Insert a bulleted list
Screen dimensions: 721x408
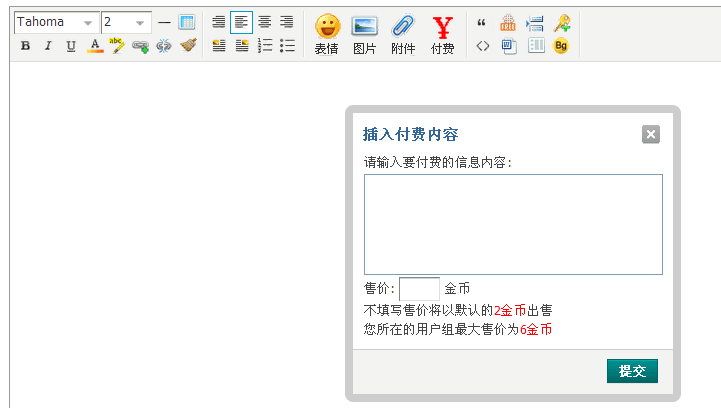tap(287, 46)
